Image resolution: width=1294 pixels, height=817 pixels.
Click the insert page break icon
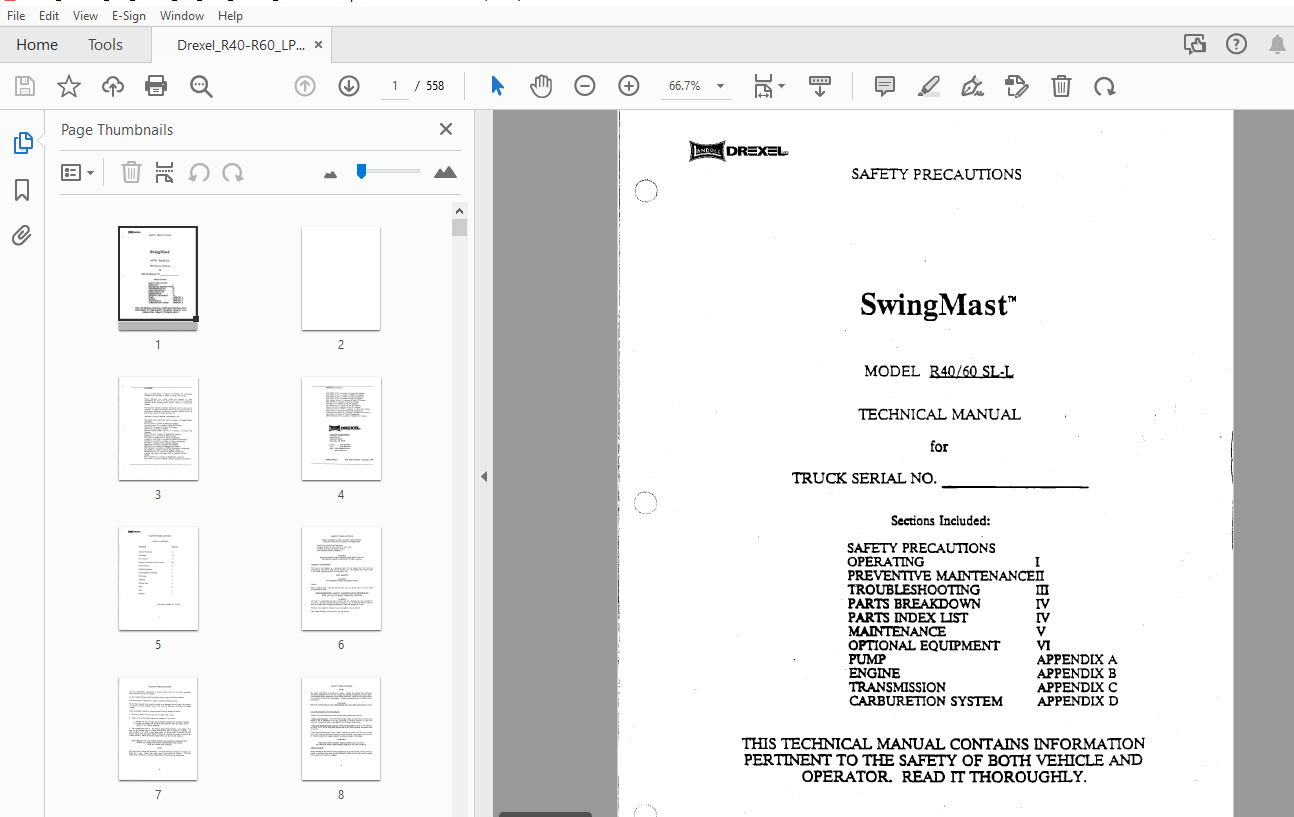(x=165, y=172)
